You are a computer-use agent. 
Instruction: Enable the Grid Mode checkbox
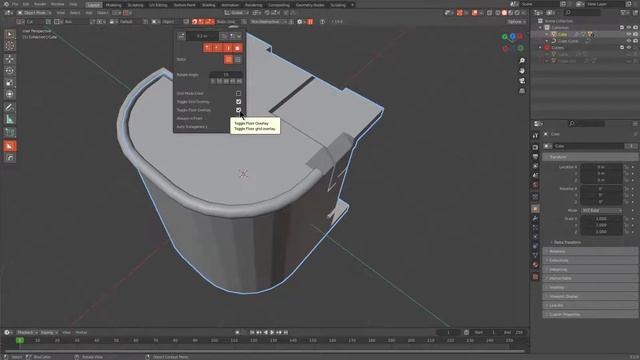click(238, 93)
